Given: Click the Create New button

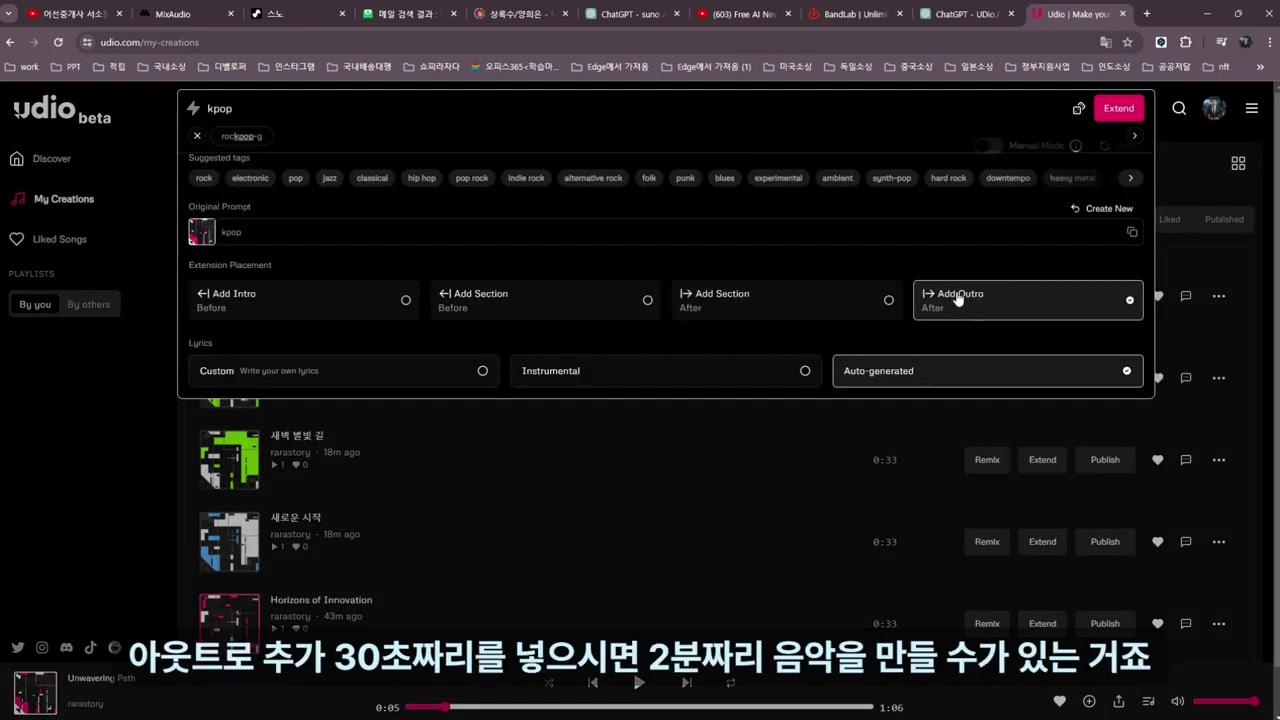Looking at the screenshot, I should coord(1102,208).
